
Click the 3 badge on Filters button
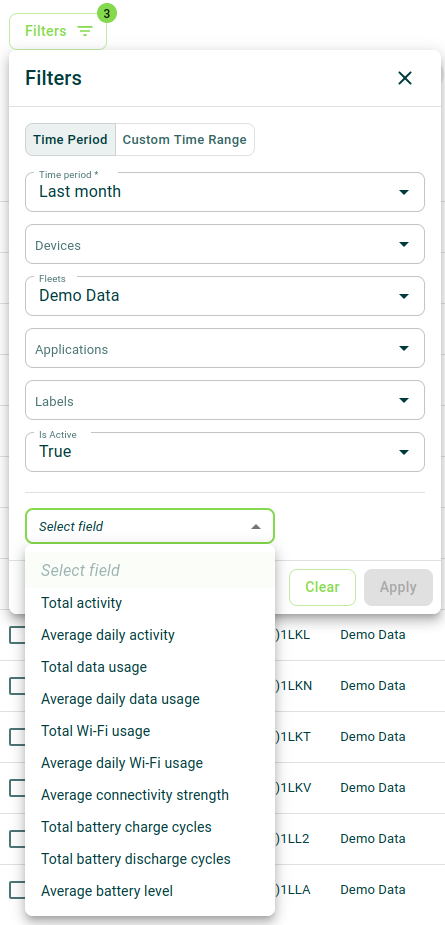[x=106, y=13]
